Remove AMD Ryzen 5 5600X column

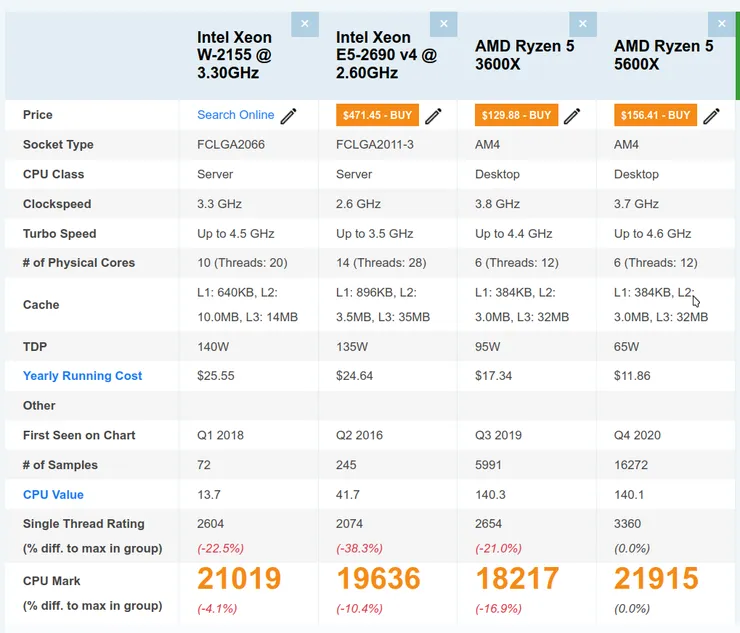click(x=722, y=24)
